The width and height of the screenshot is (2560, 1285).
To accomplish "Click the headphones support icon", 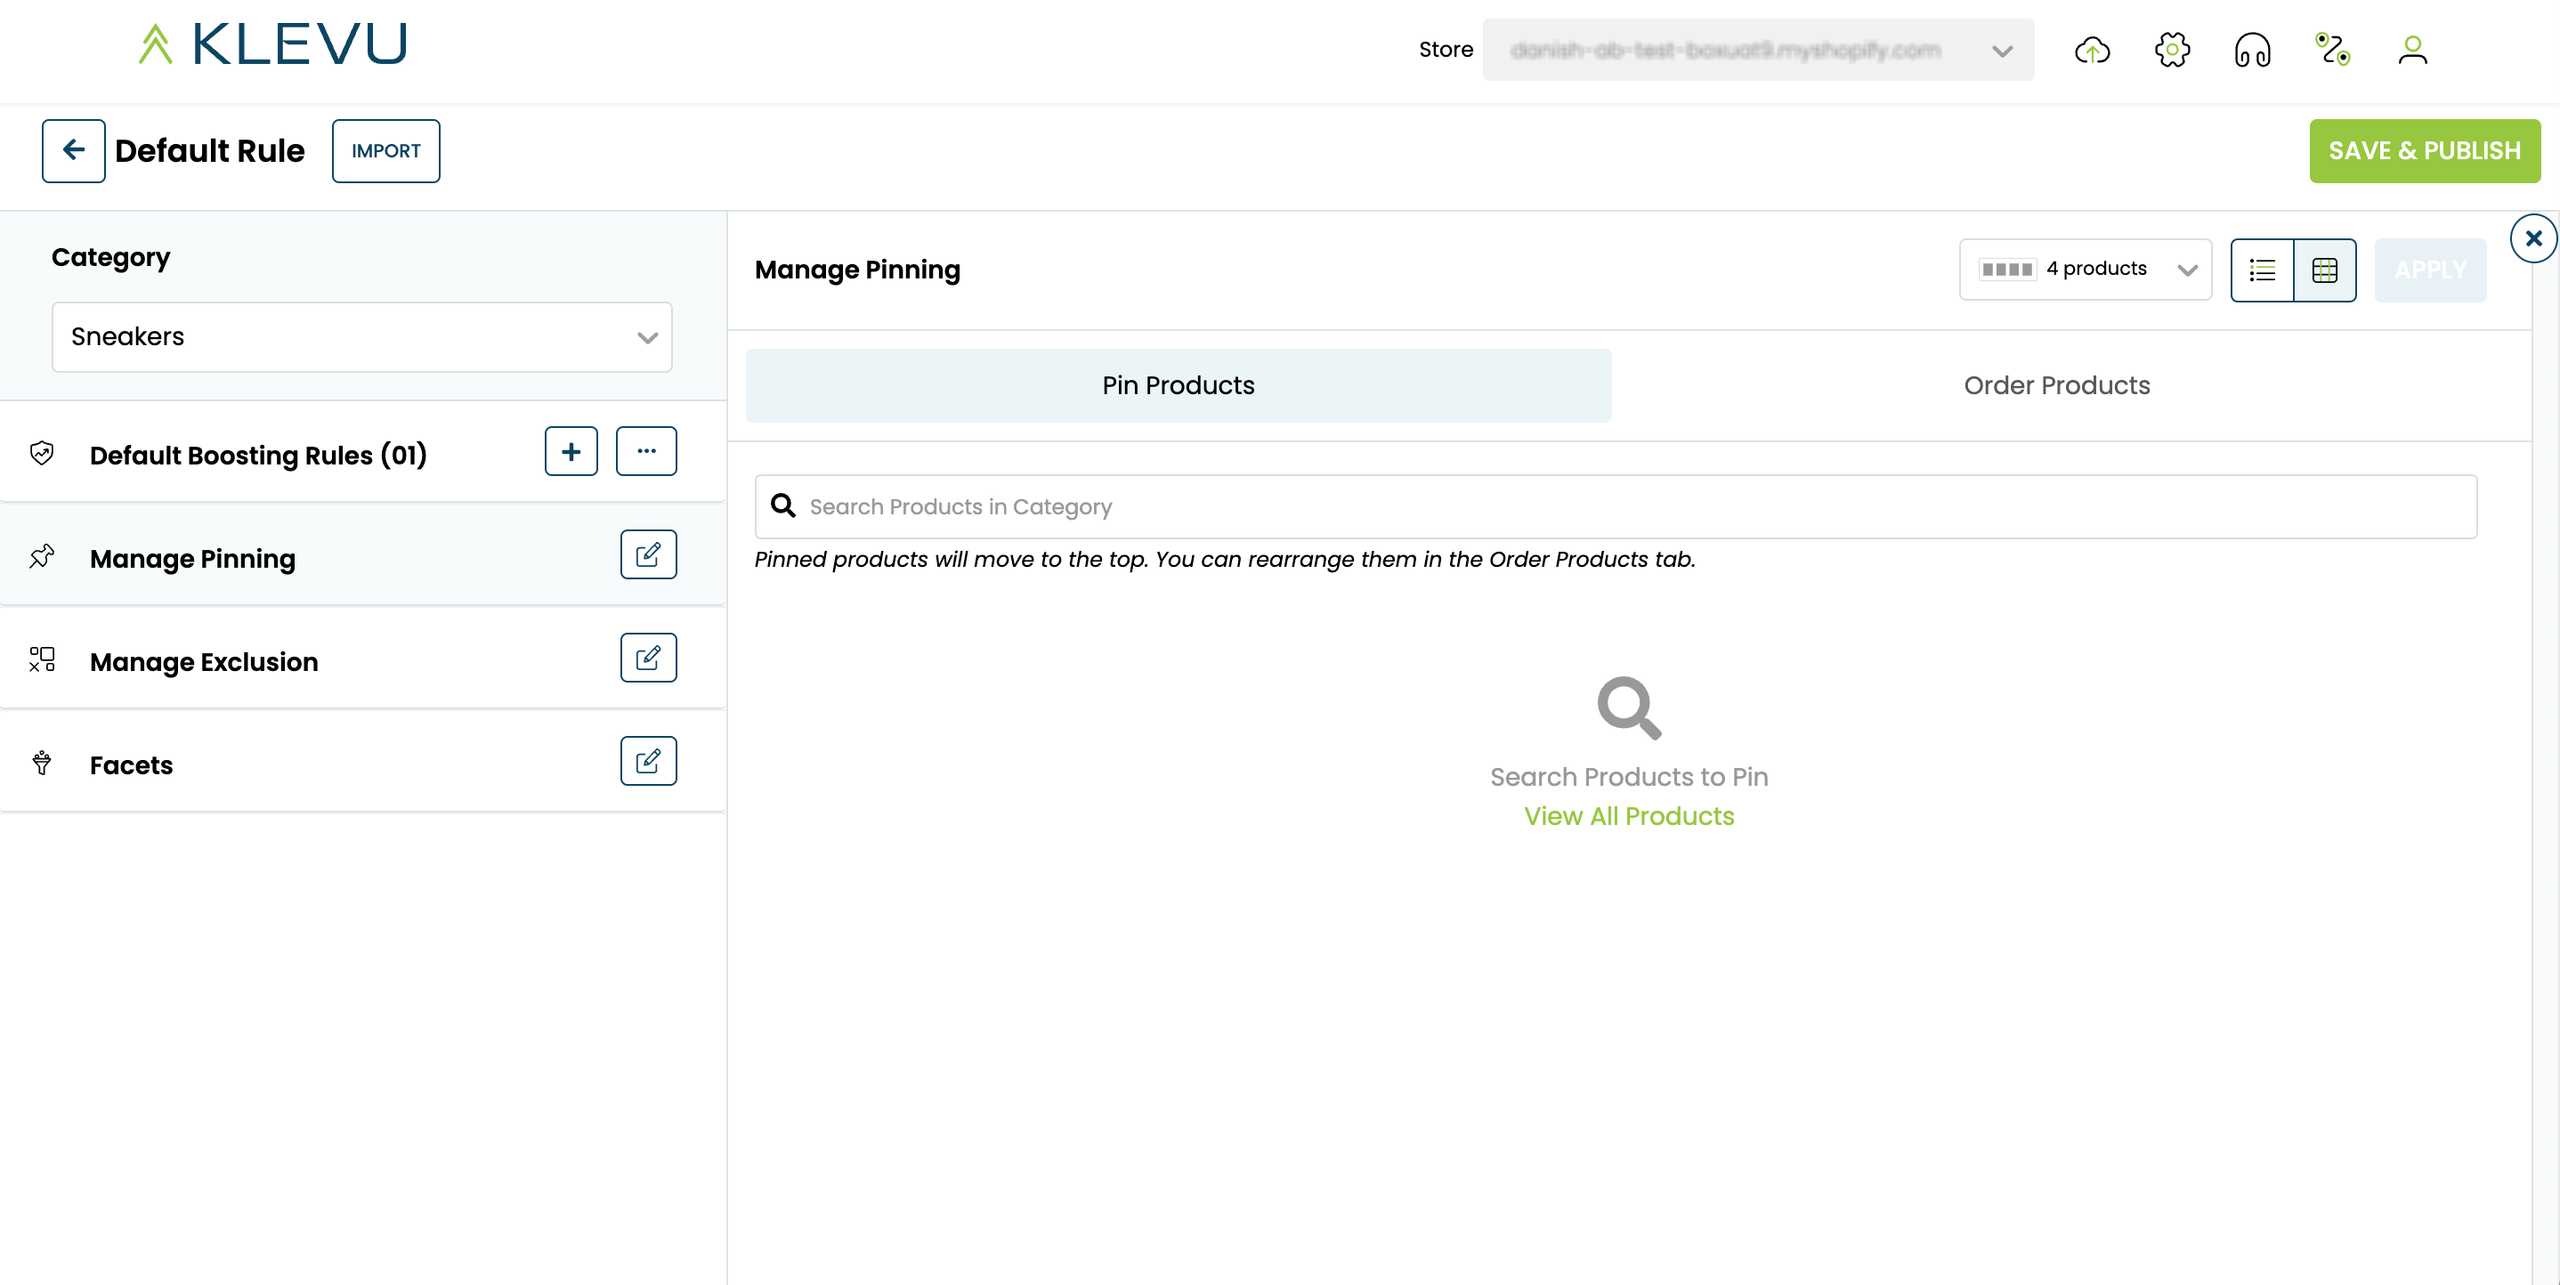I will tap(2252, 50).
